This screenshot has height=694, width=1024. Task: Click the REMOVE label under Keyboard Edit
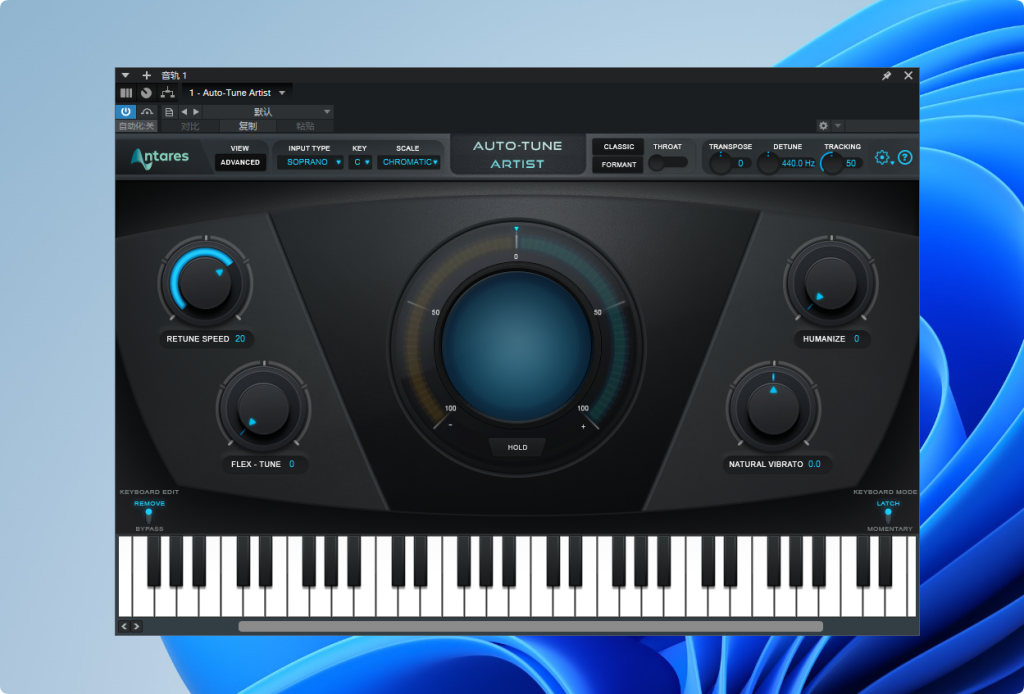pyautogui.click(x=150, y=503)
